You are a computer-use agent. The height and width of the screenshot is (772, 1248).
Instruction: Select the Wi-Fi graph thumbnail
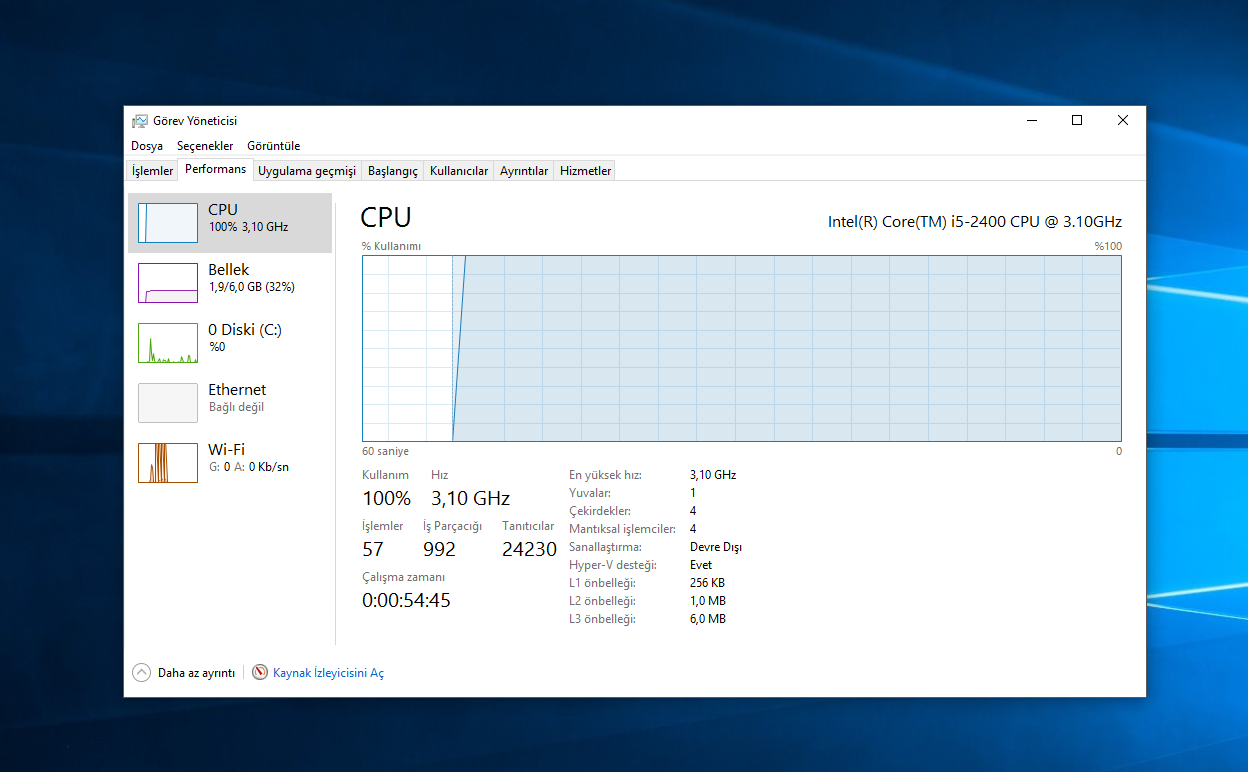tap(168, 463)
